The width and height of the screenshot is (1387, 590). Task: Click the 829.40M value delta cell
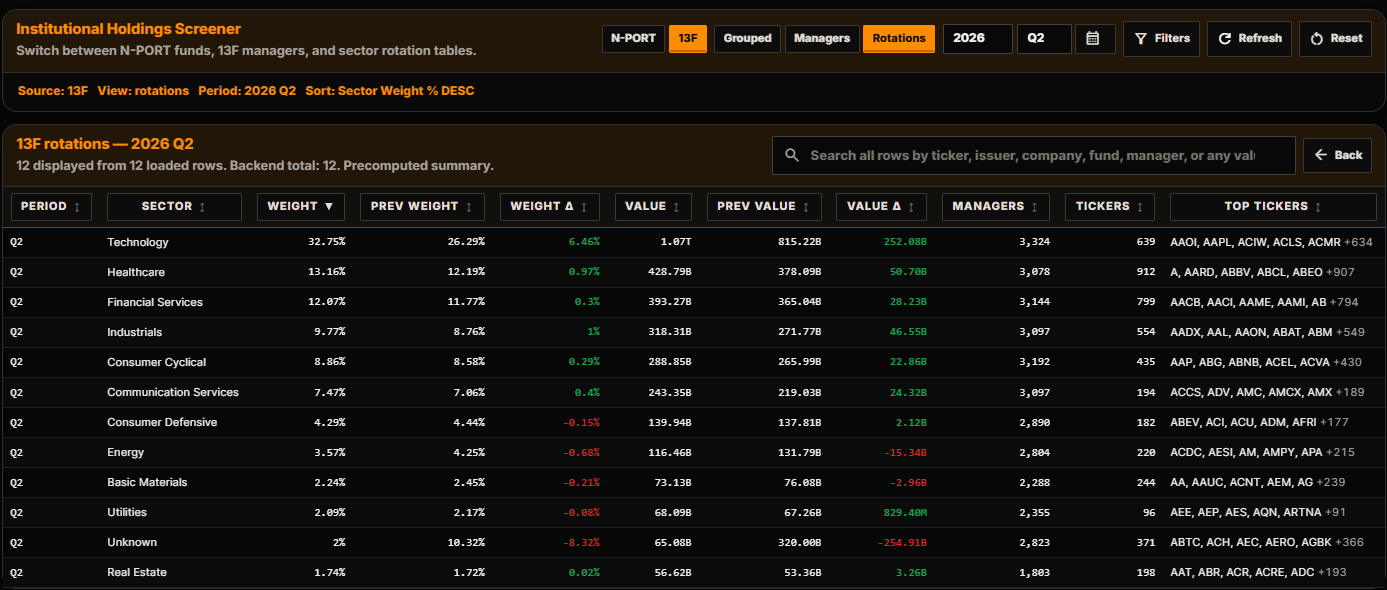click(x=905, y=512)
